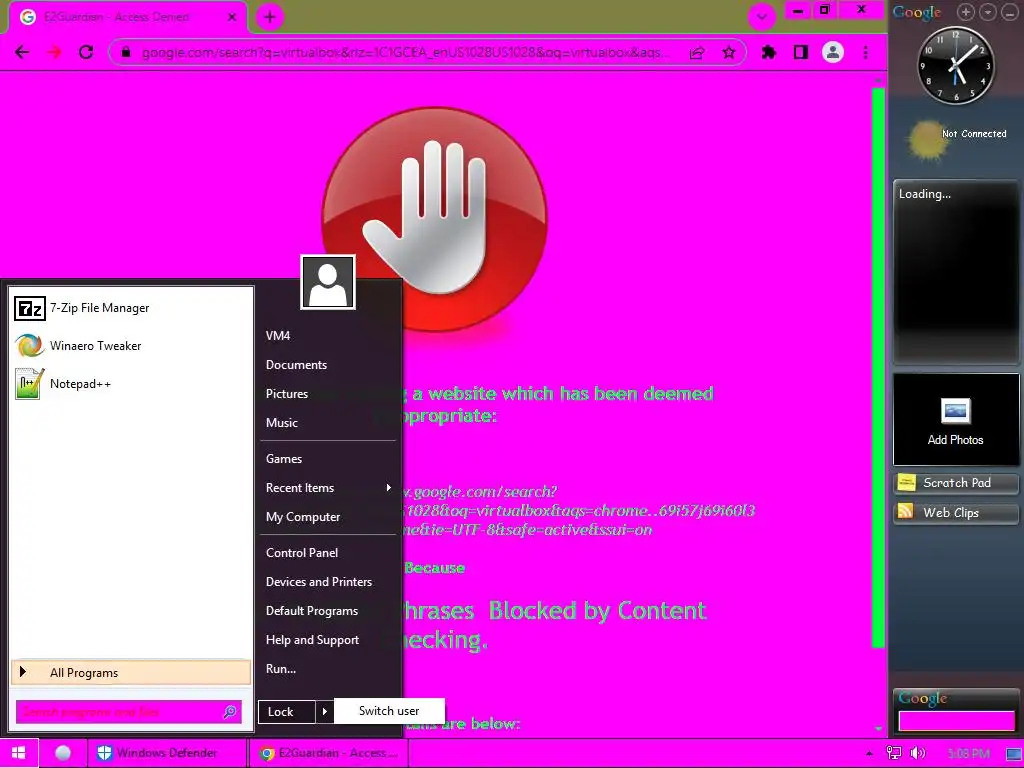Click Add Photos in sidebar
Image resolution: width=1024 pixels, height=768 pixels.
(955, 420)
